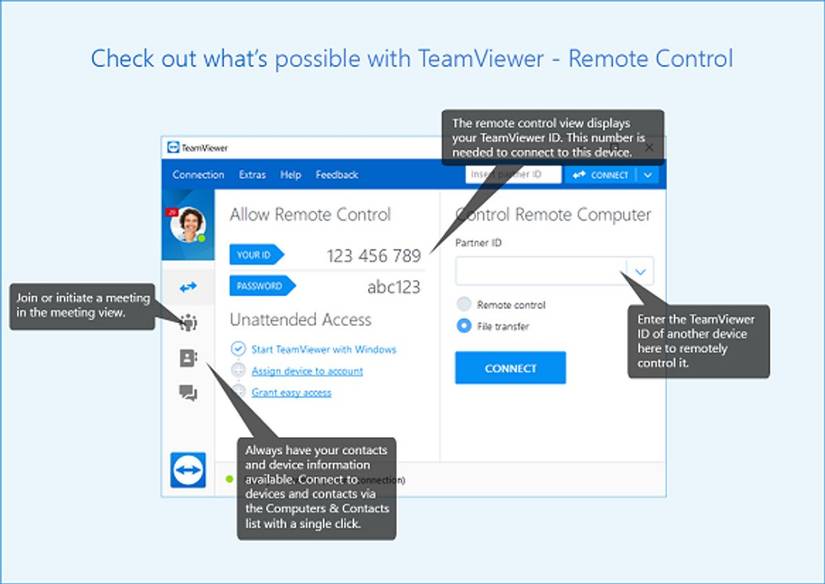
Task: Open the dropdown beside the toolbar Connect button
Action: [648, 174]
